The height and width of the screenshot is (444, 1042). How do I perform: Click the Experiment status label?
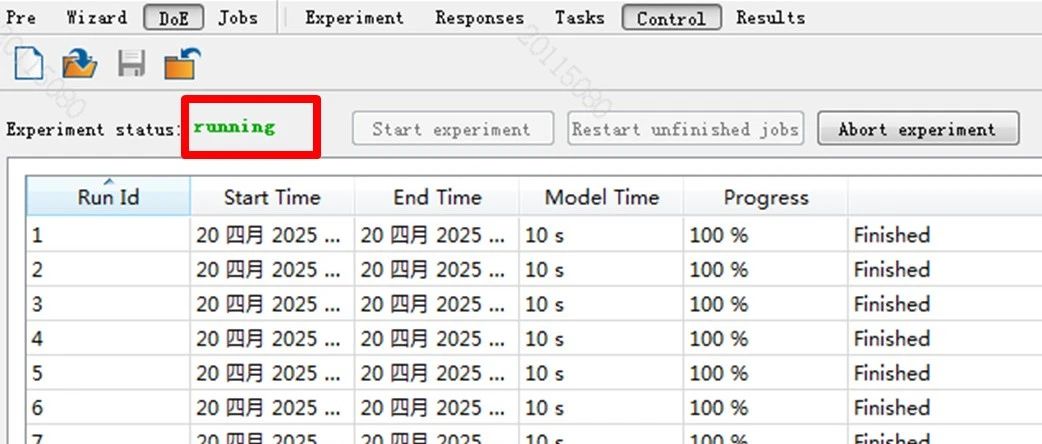(x=94, y=129)
